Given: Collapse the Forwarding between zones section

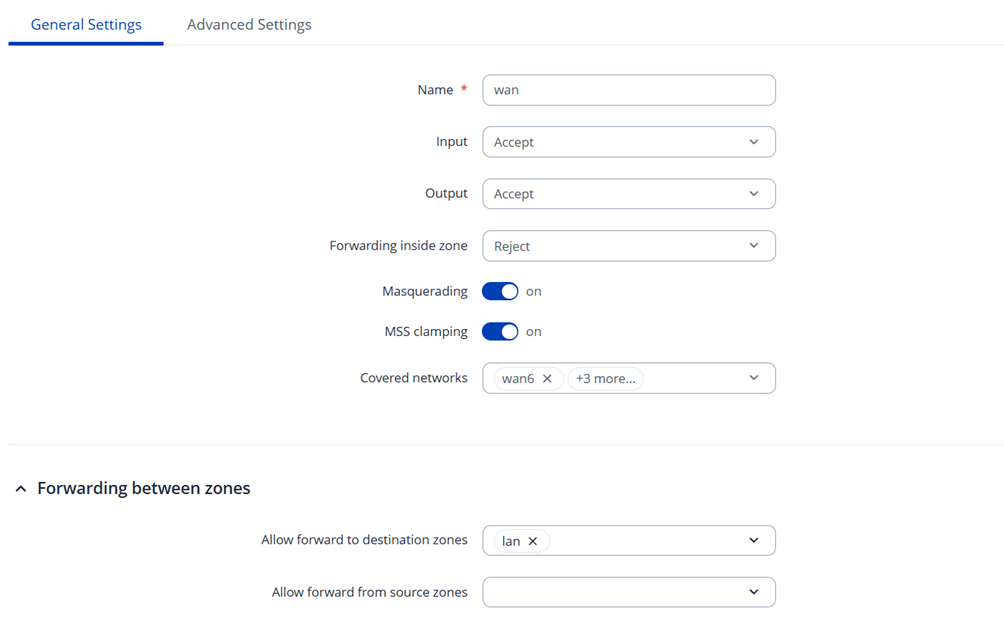Looking at the screenshot, I should [x=21, y=489].
